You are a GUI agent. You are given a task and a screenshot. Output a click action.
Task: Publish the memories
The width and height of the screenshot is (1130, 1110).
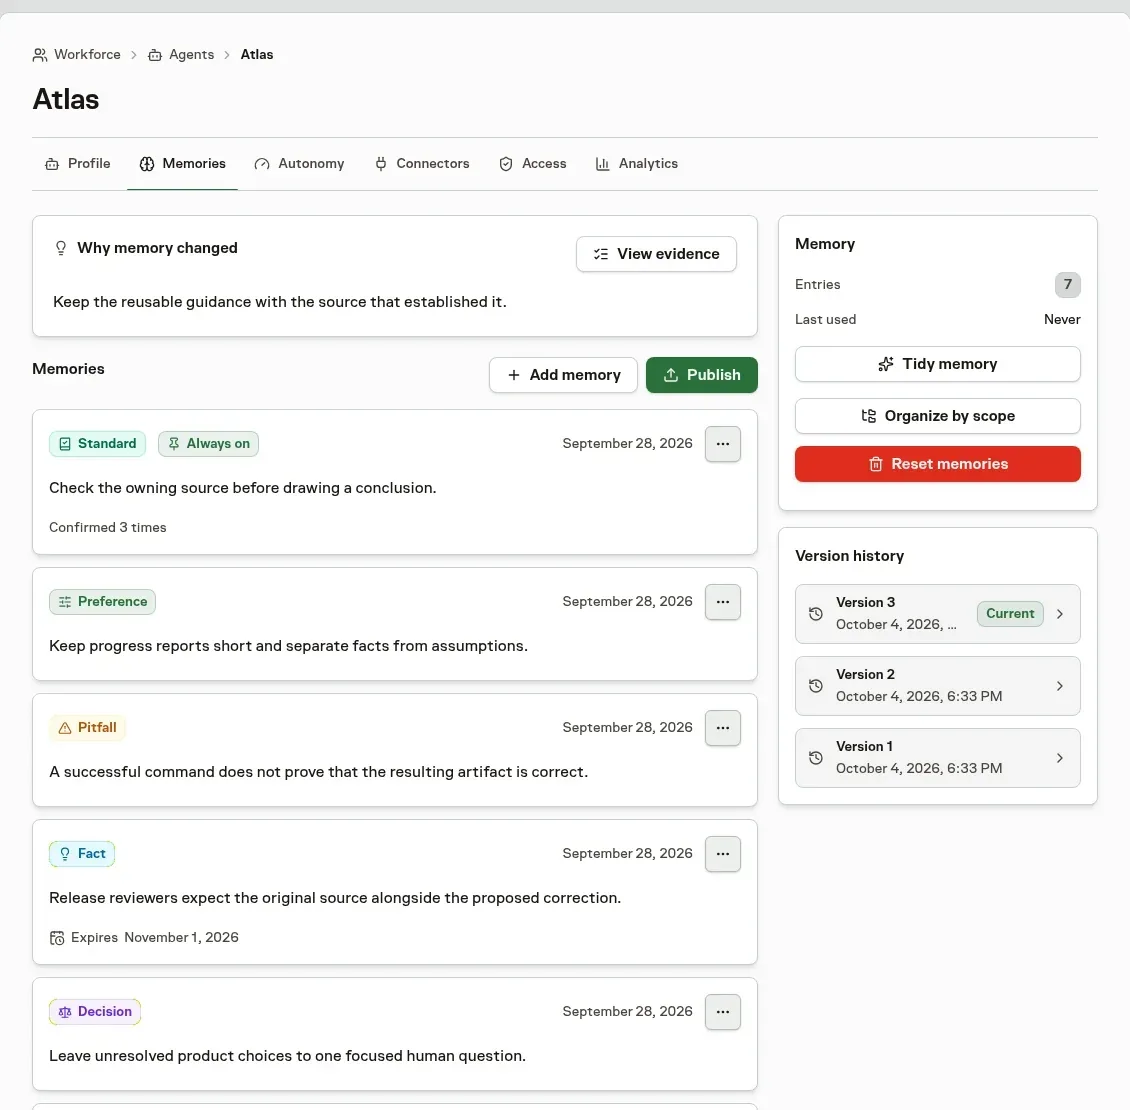click(x=701, y=375)
